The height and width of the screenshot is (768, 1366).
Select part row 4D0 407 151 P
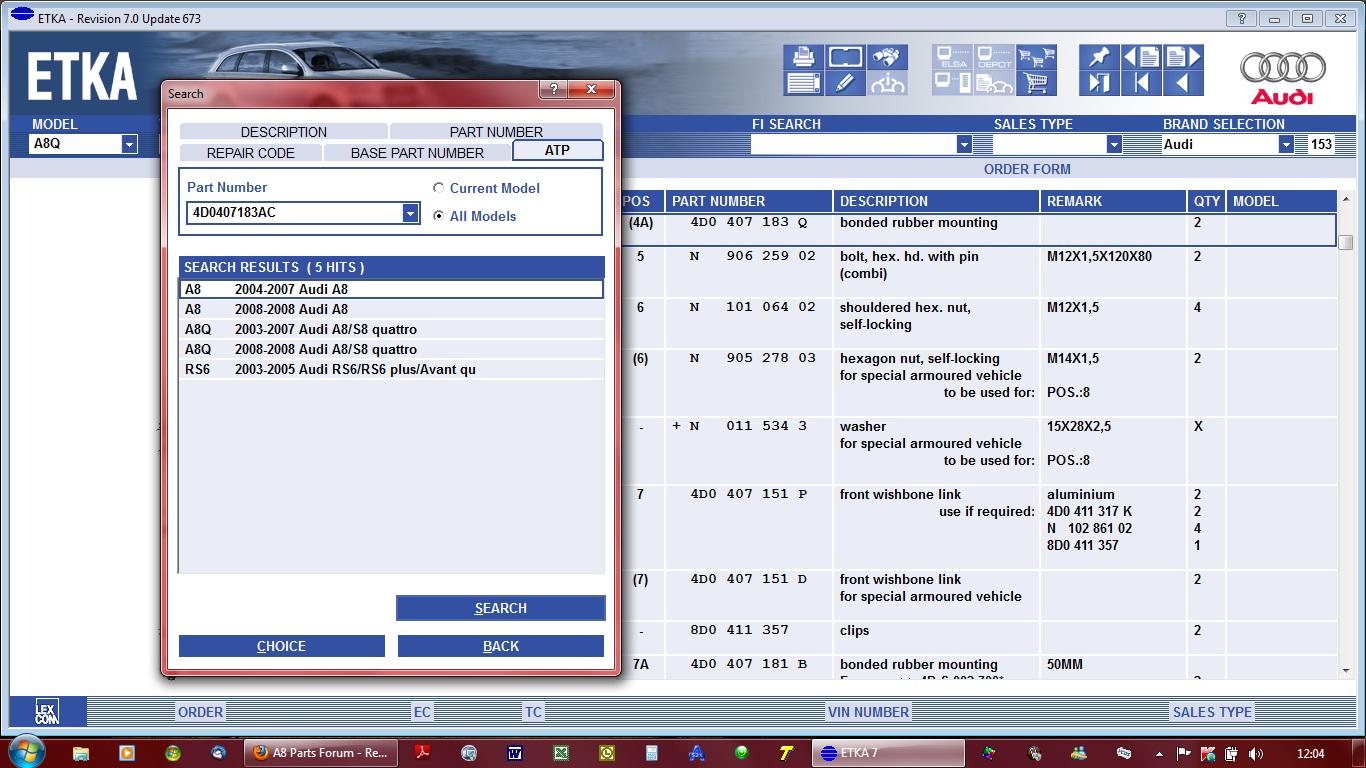(x=977, y=527)
